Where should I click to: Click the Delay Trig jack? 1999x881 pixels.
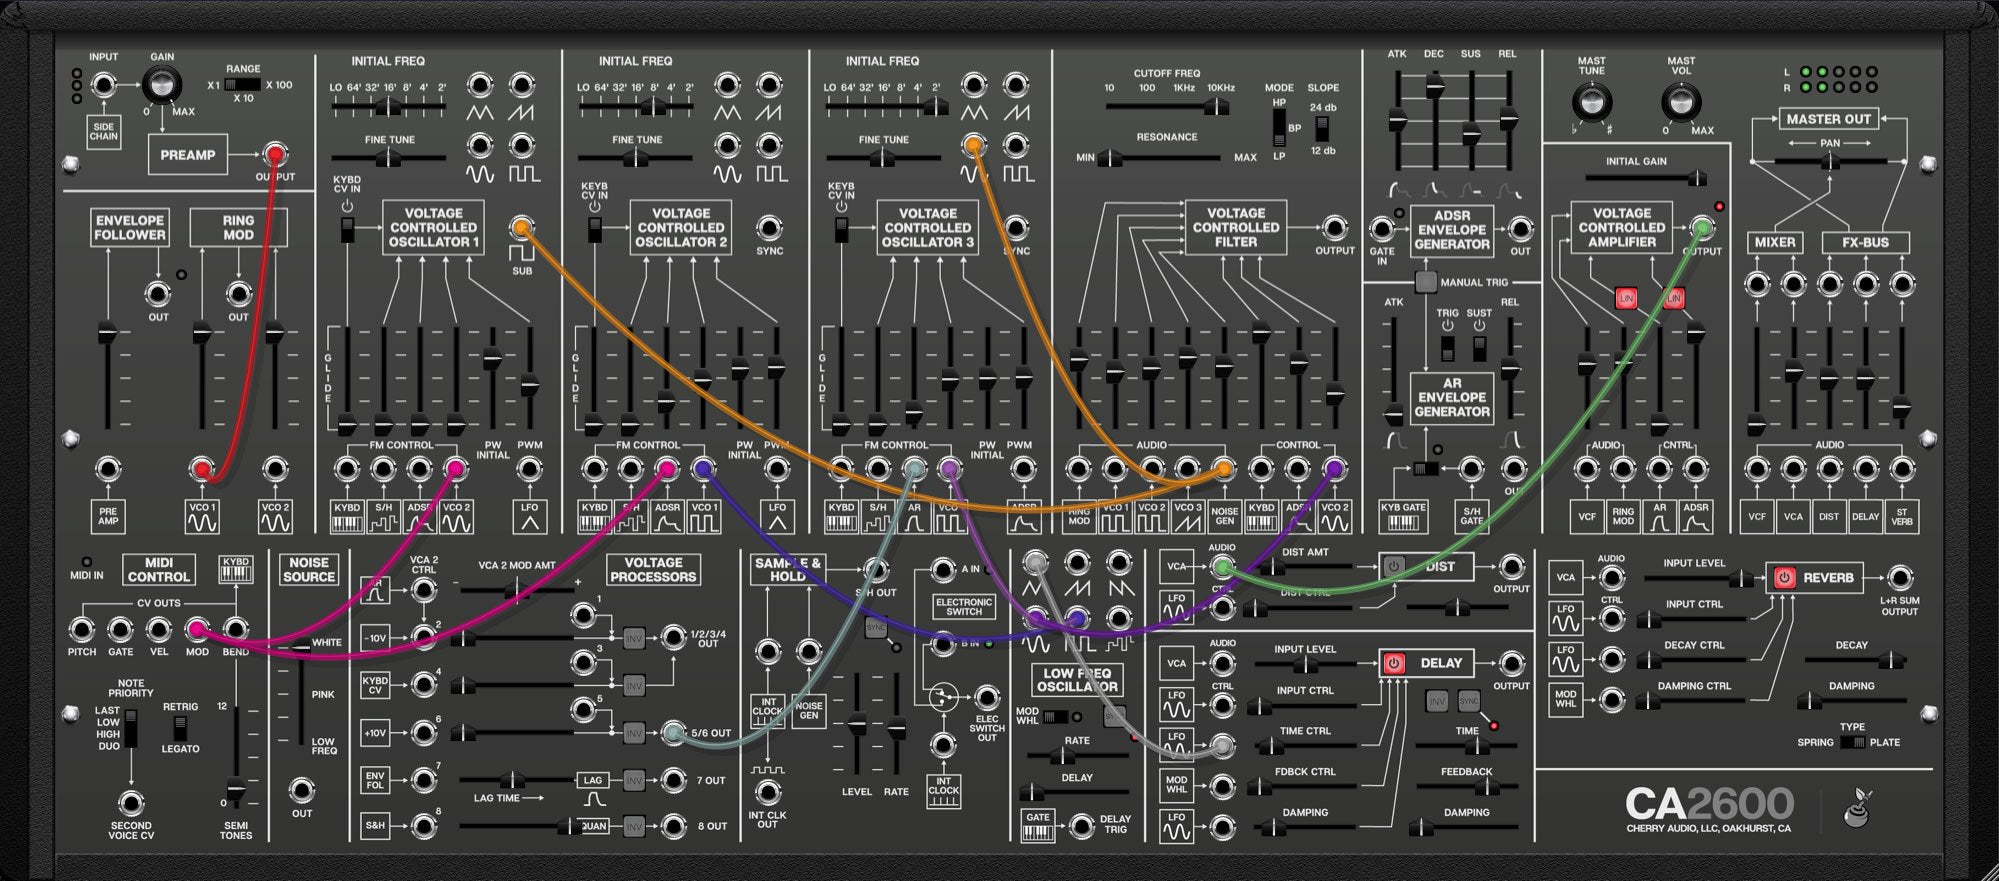(x=1081, y=825)
